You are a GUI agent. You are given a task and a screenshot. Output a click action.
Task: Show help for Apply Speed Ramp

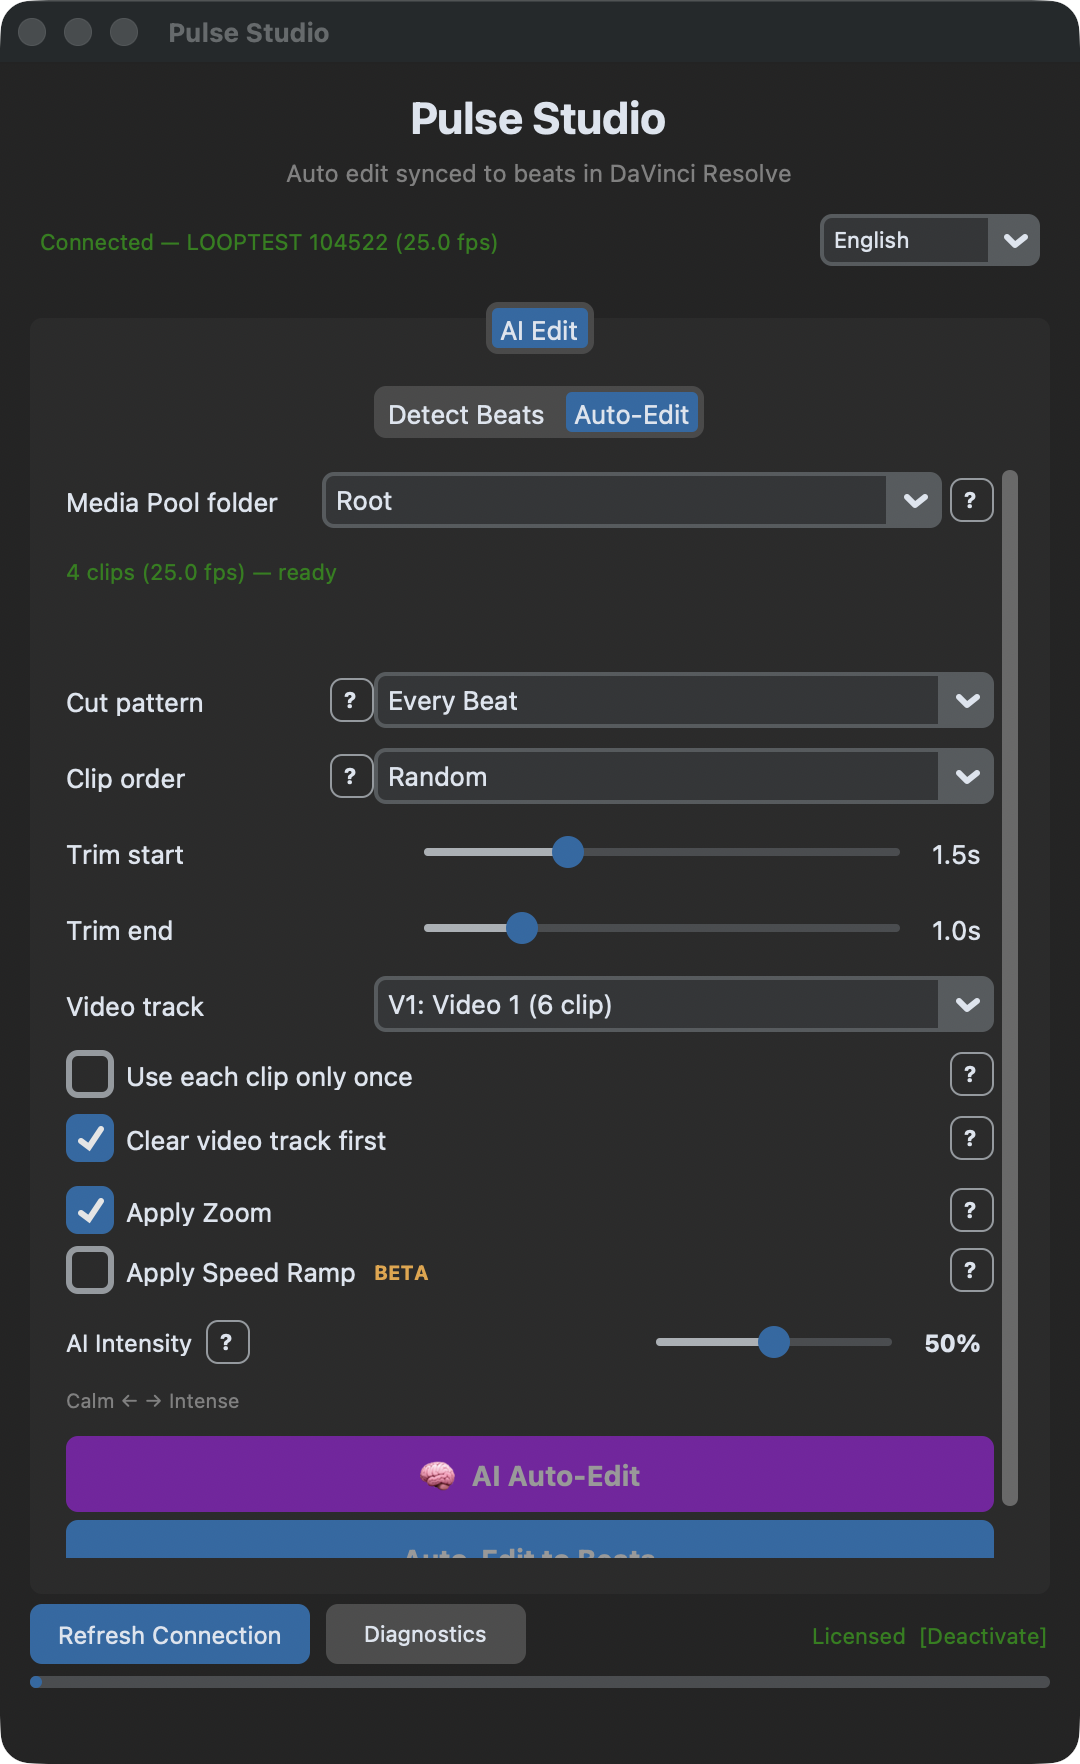click(x=971, y=1270)
